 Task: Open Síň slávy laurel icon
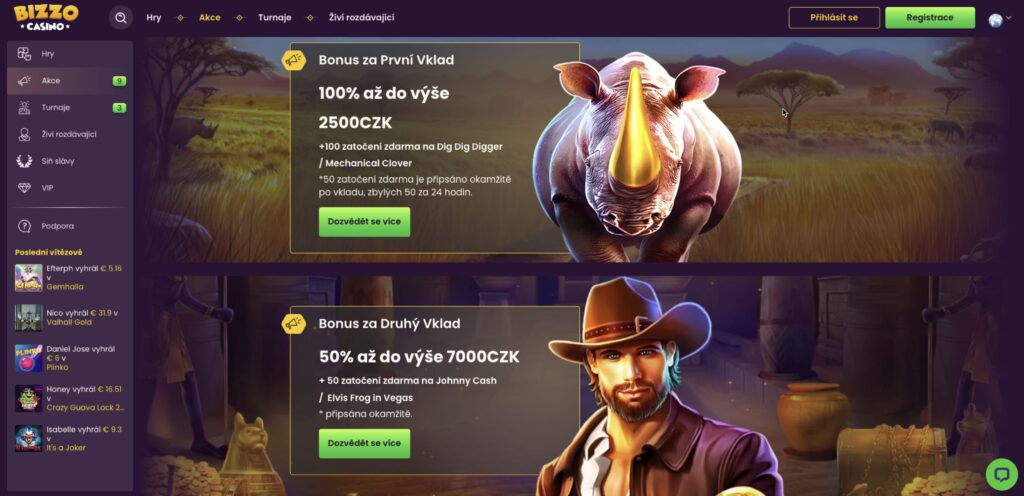click(x=24, y=161)
